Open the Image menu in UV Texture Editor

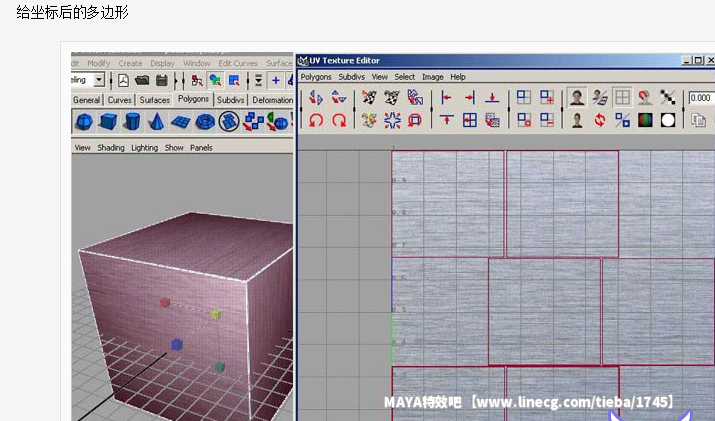pos(433,77)
